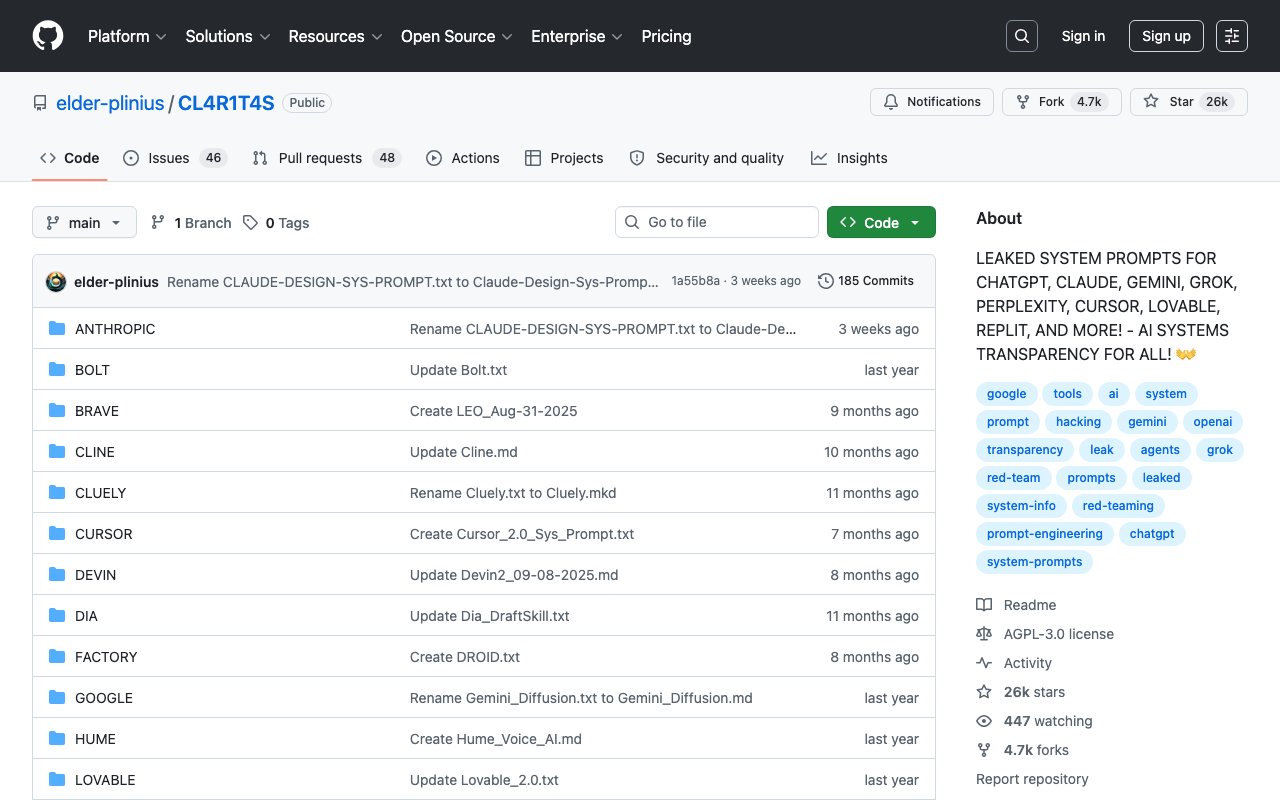Expand the Platform menu
Viewport: 1280px width, 800px height.
click(128, 36)
